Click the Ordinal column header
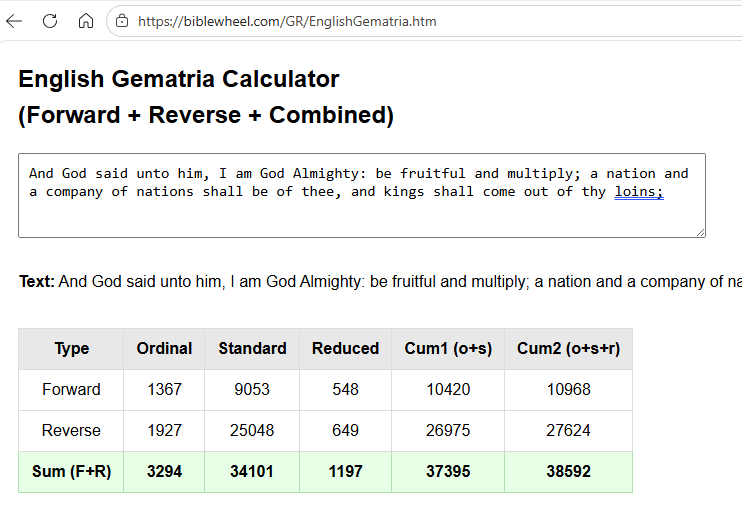This screenshot has height=520, width=742. [164, 349]
